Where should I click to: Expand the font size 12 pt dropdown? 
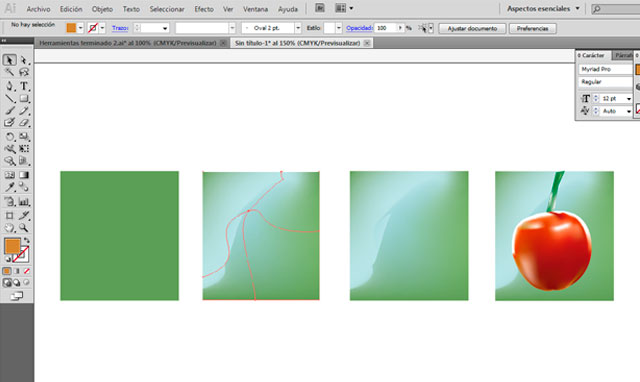pos(629,99)
